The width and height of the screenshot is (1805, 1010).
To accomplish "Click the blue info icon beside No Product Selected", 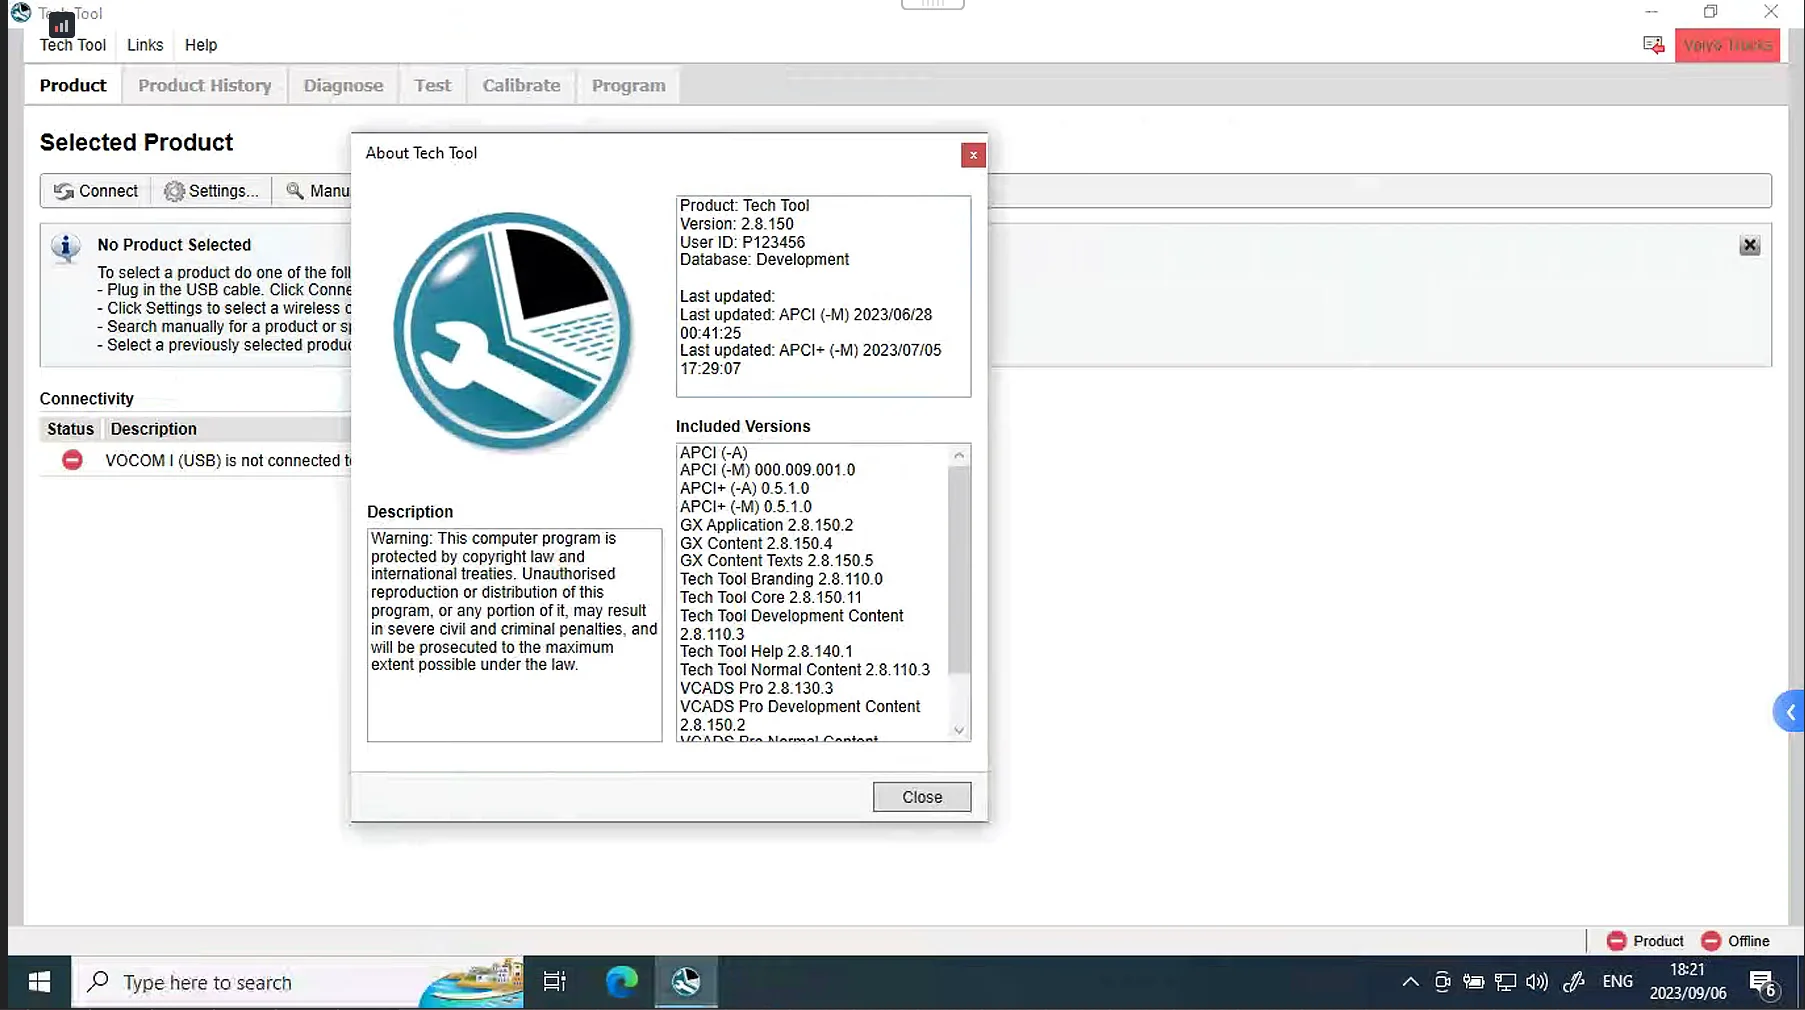I will point(66,247).
